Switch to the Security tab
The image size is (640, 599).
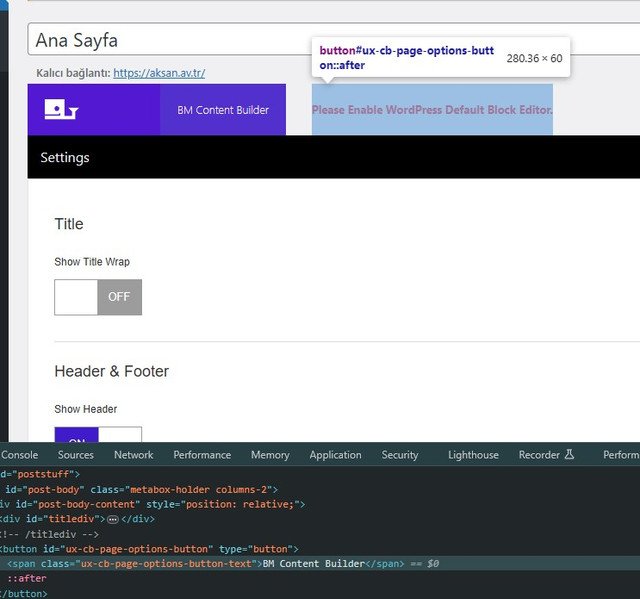(400, 455)
